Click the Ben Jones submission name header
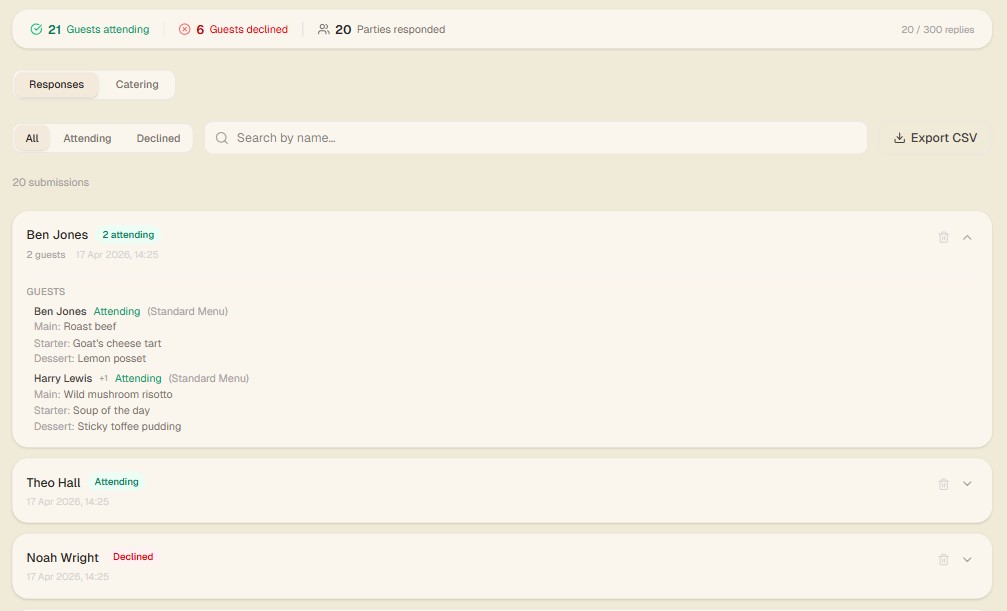This screenshot has width=1007, height=611. coord(57,235)
